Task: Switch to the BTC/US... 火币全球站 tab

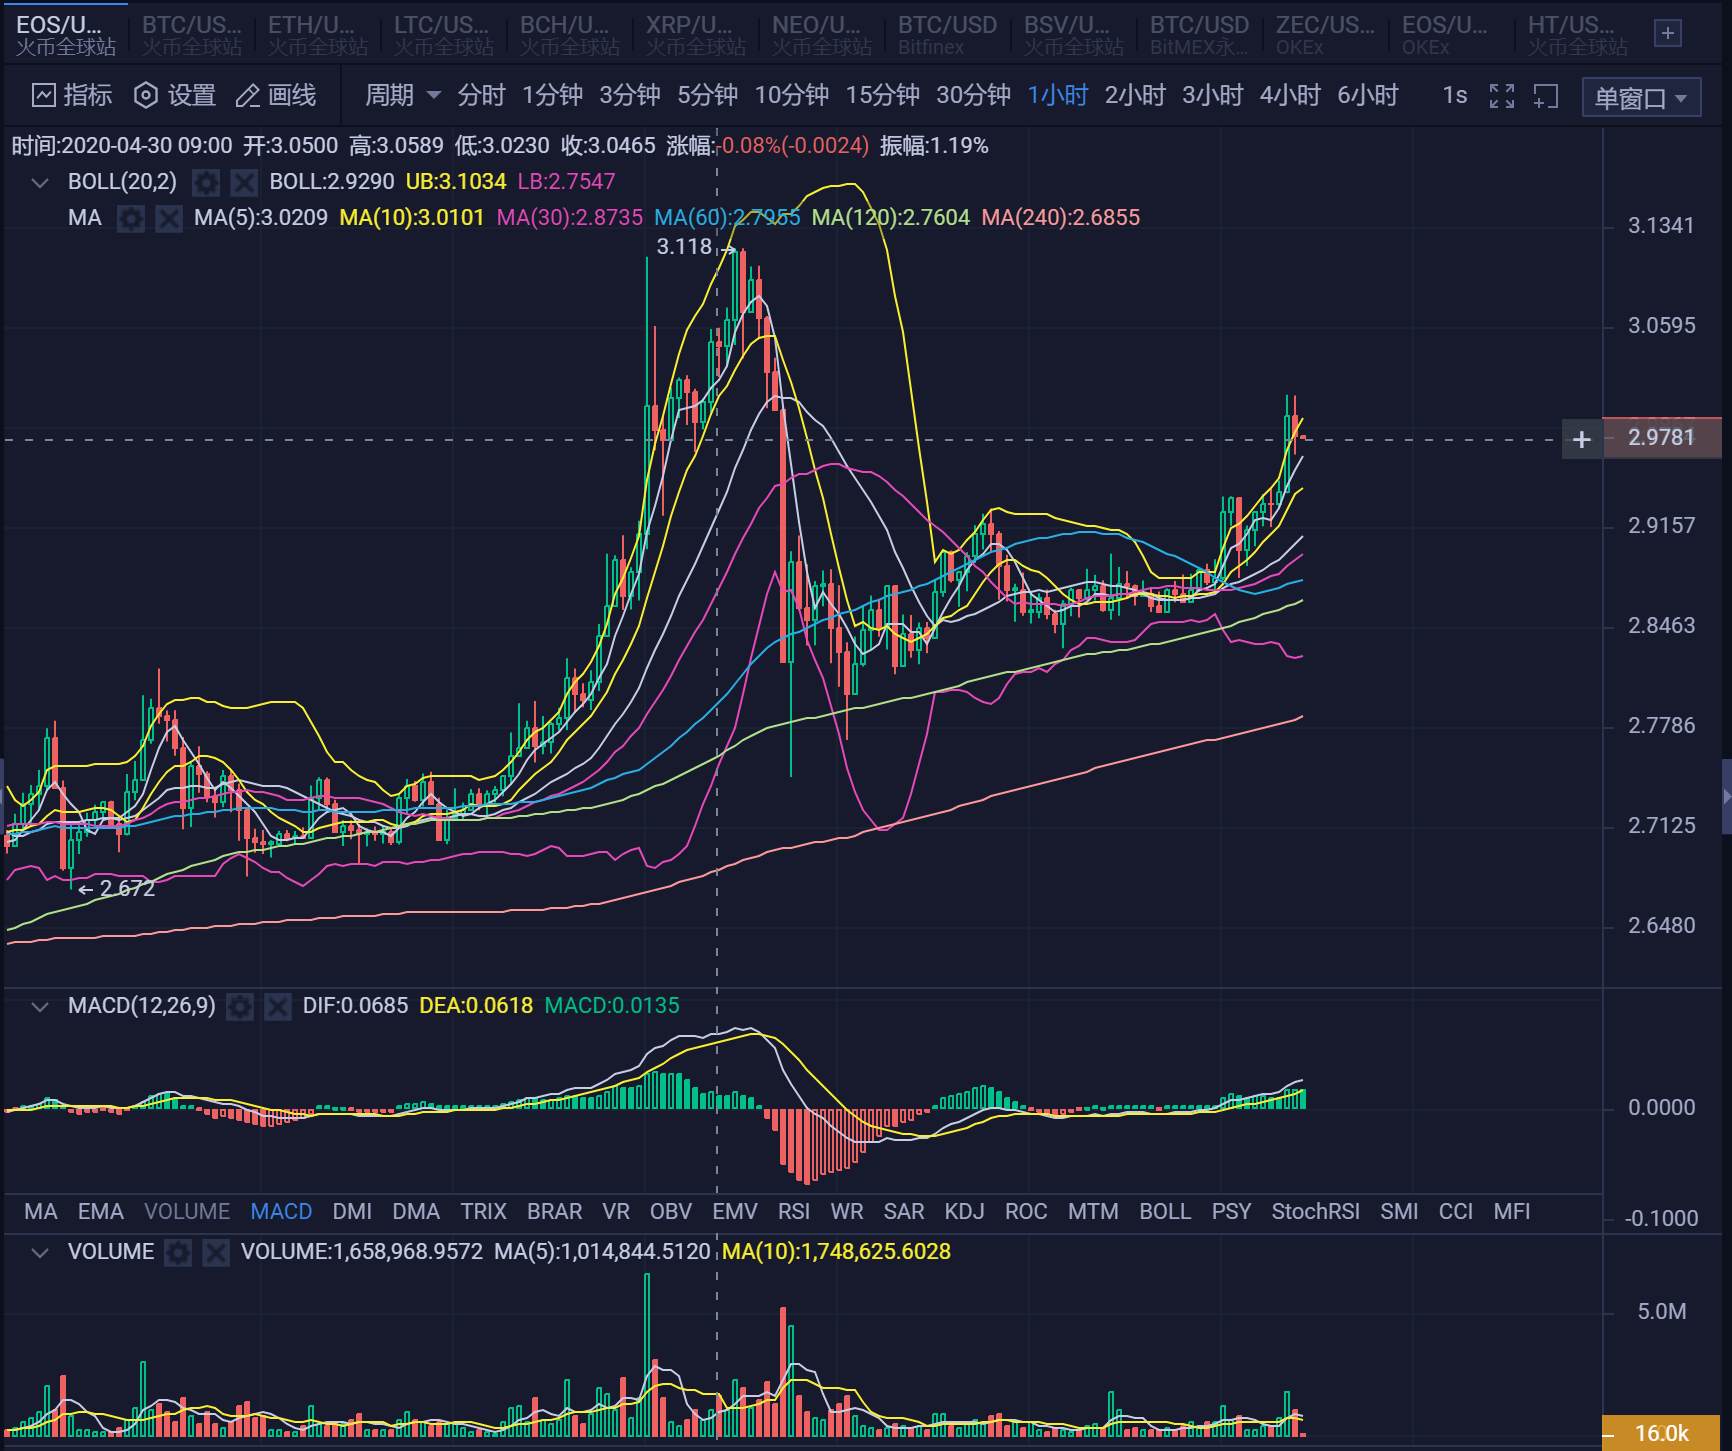Action: pos(192,35)
